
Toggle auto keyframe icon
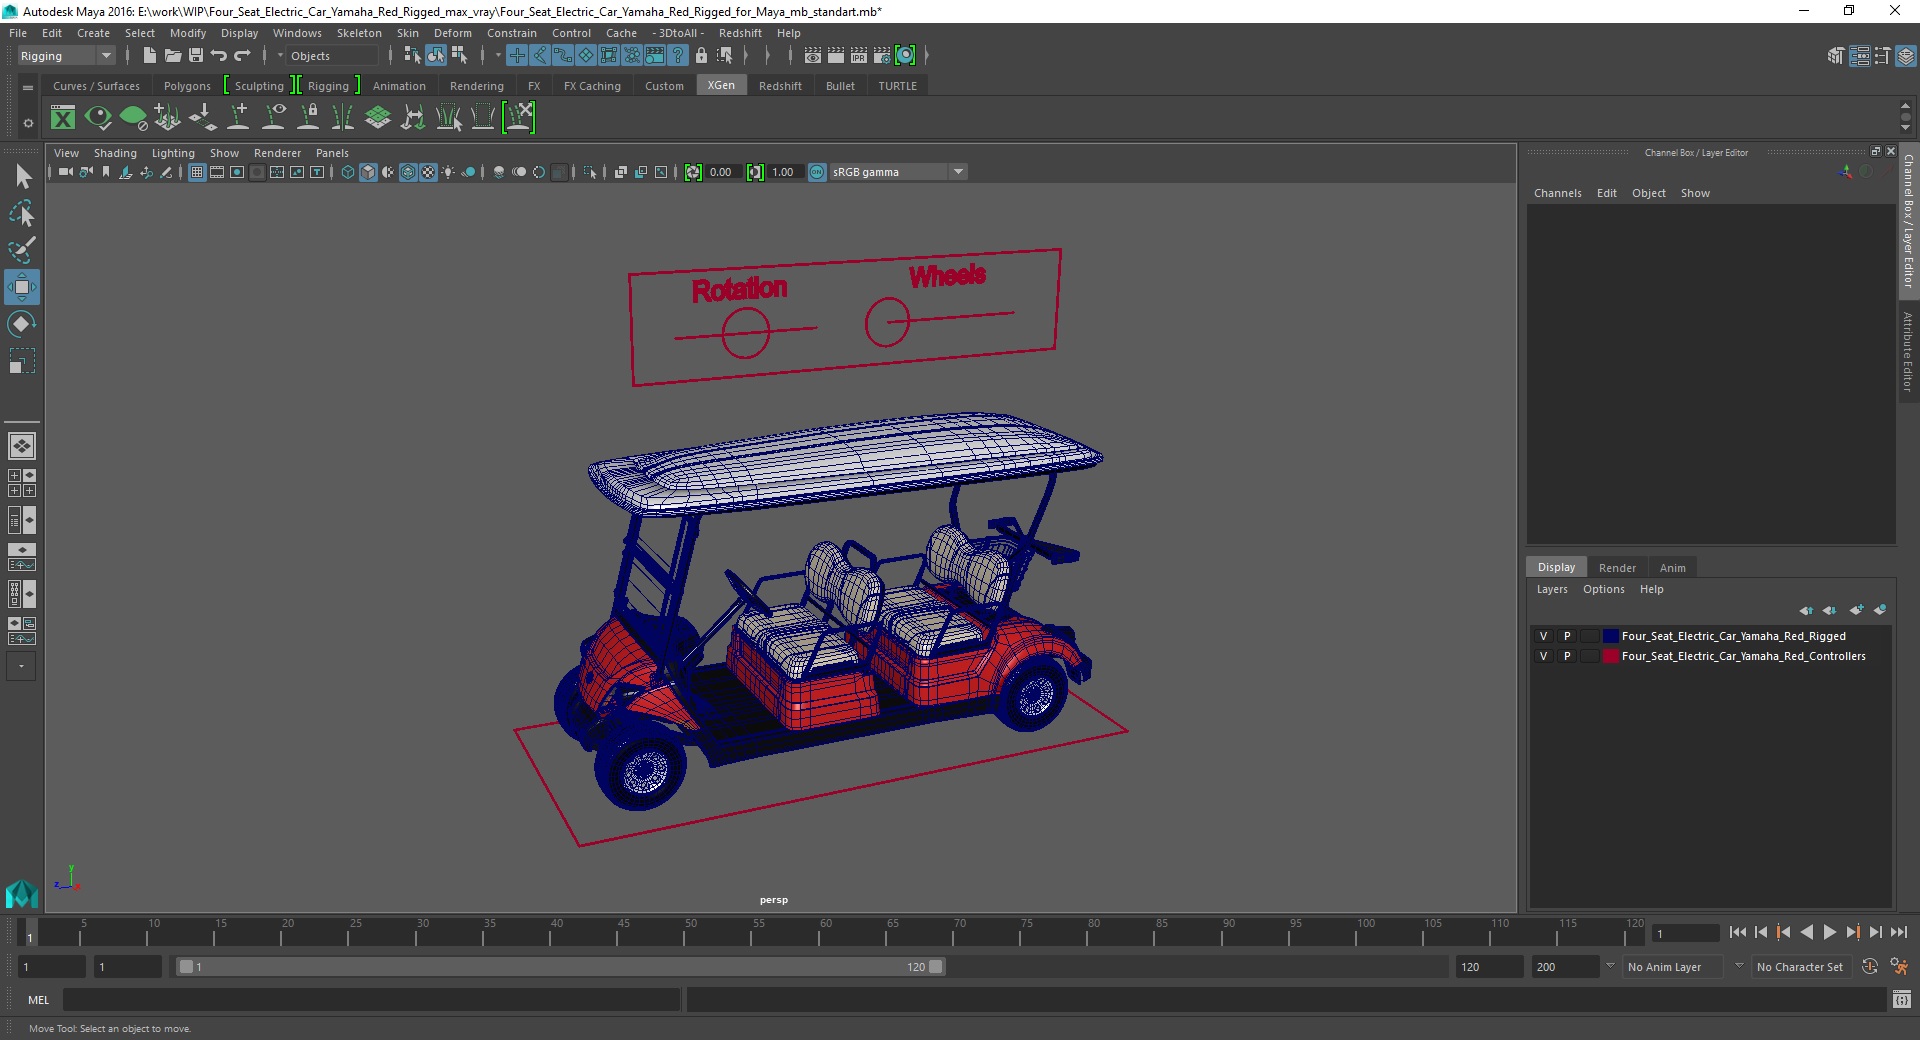pos(1870,967)
